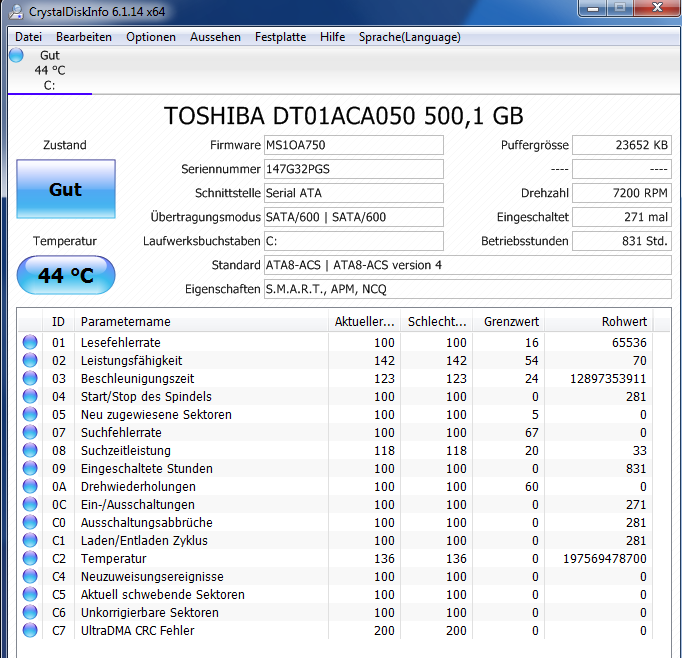The width and height of the screenshot is (682, 658).
Task: Minimize the CrystalDiskInfo window
Action: pyautogui.click(x=592, y=8)
